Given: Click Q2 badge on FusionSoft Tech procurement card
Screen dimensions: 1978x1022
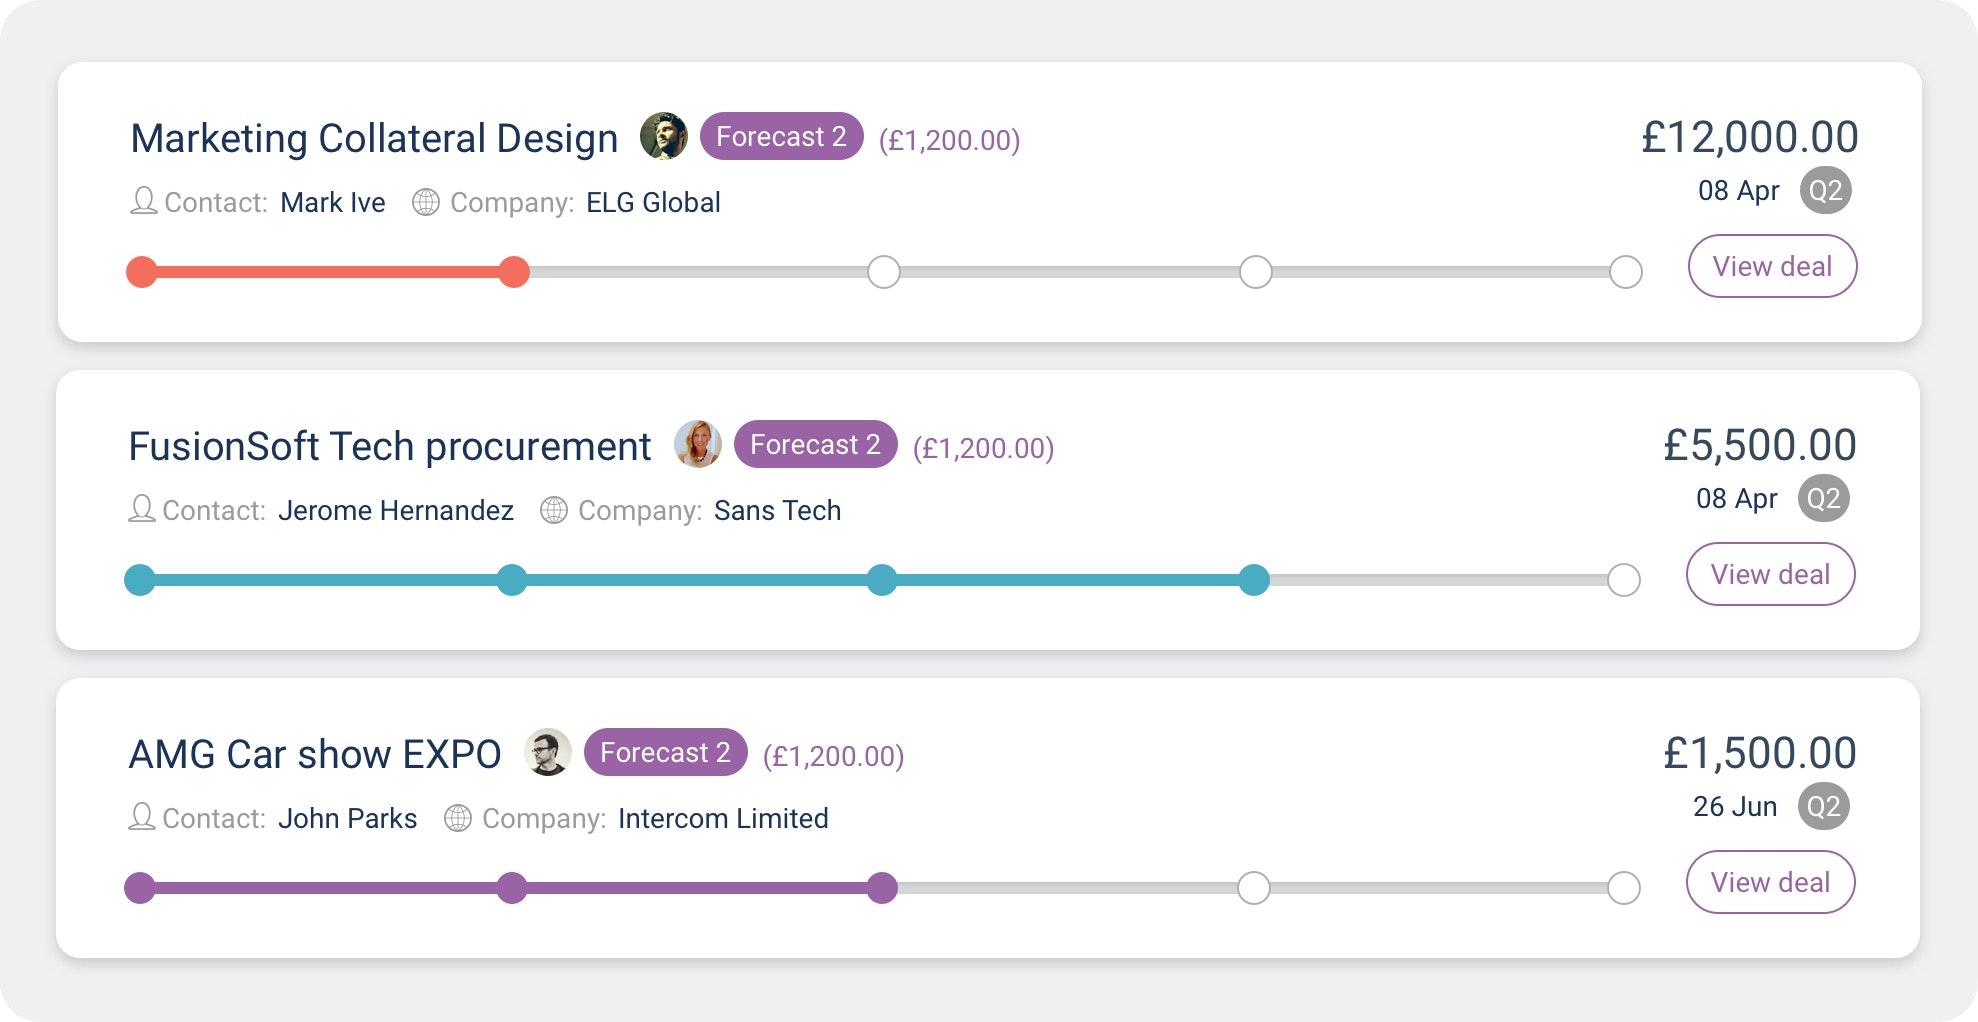Looking at the screenshot, I should [x=1824, y=498].
